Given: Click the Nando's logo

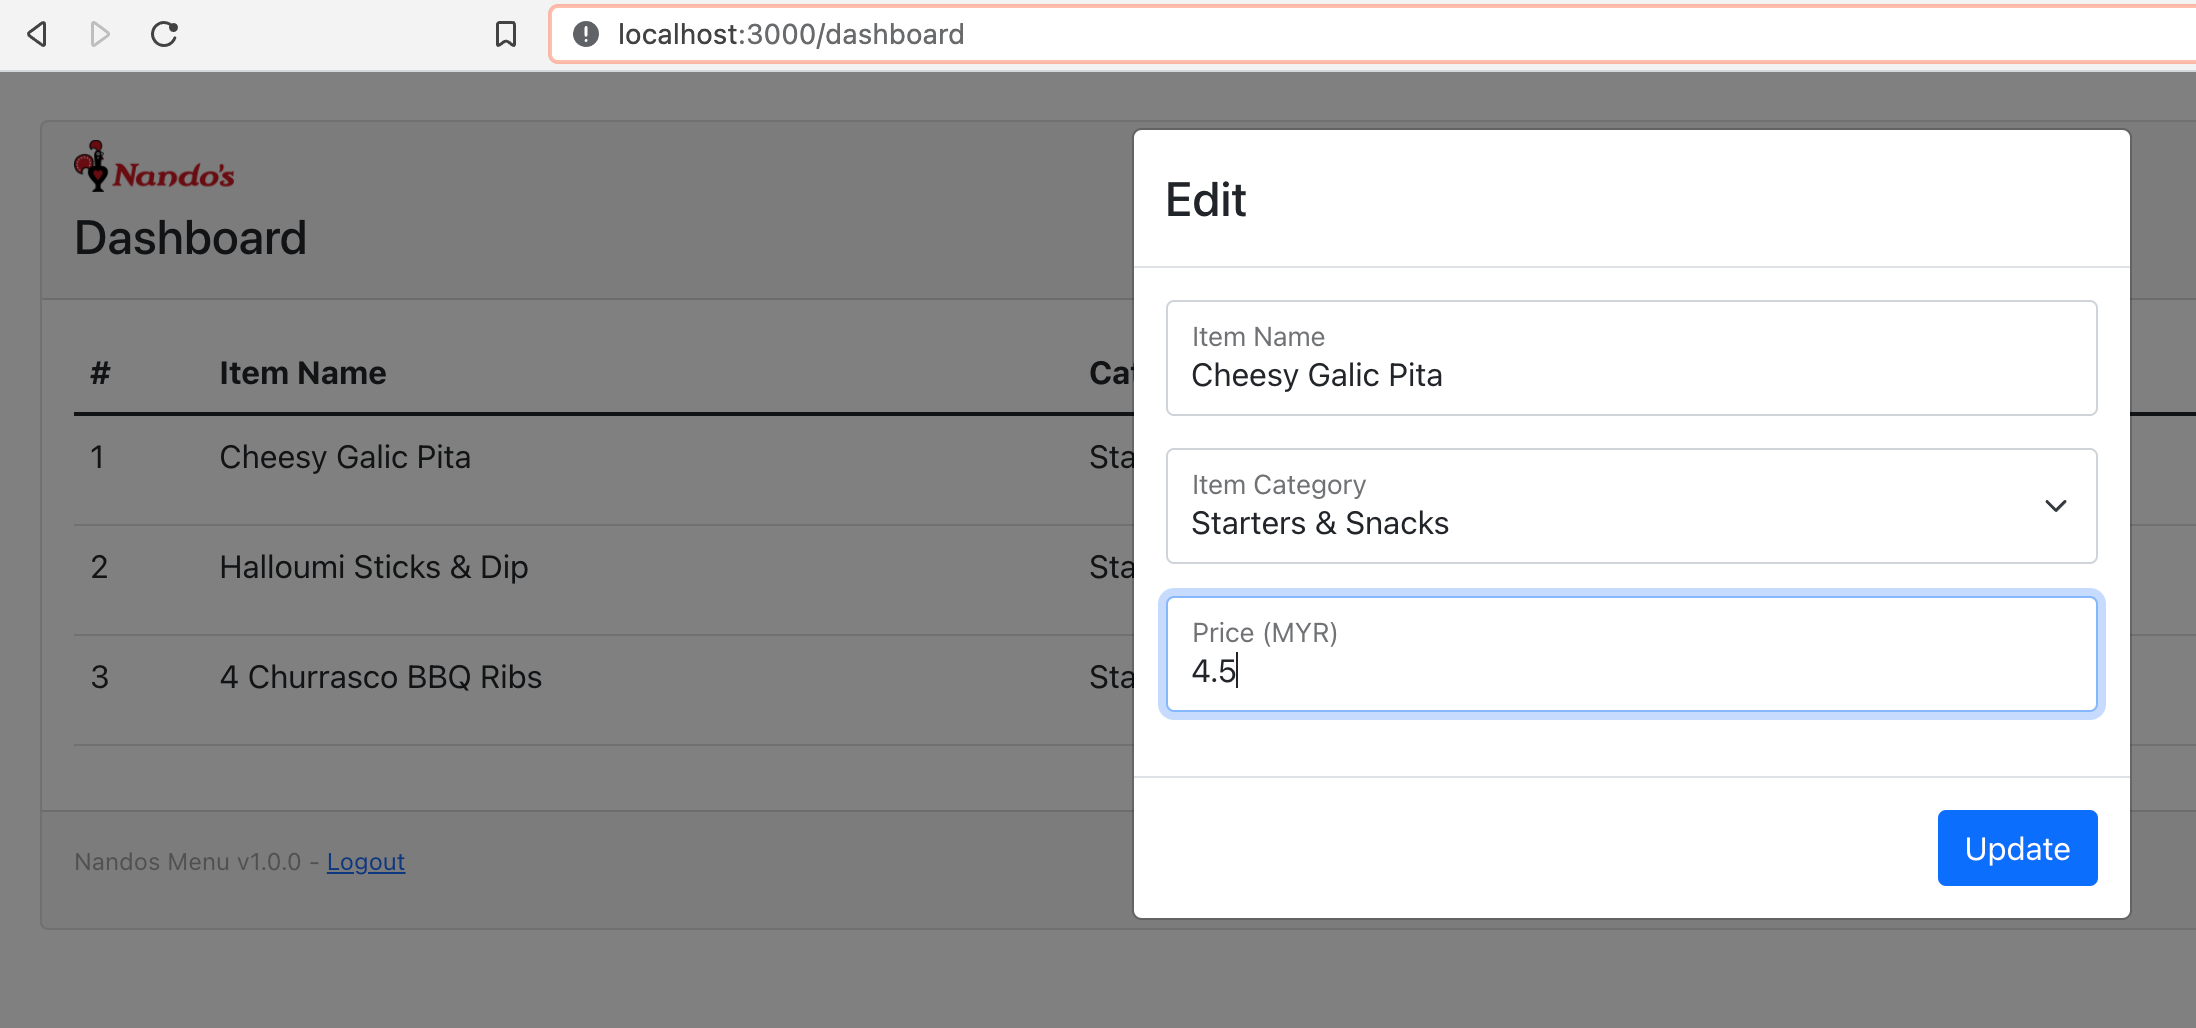Looking at the screenshot, I should [154, 167].
